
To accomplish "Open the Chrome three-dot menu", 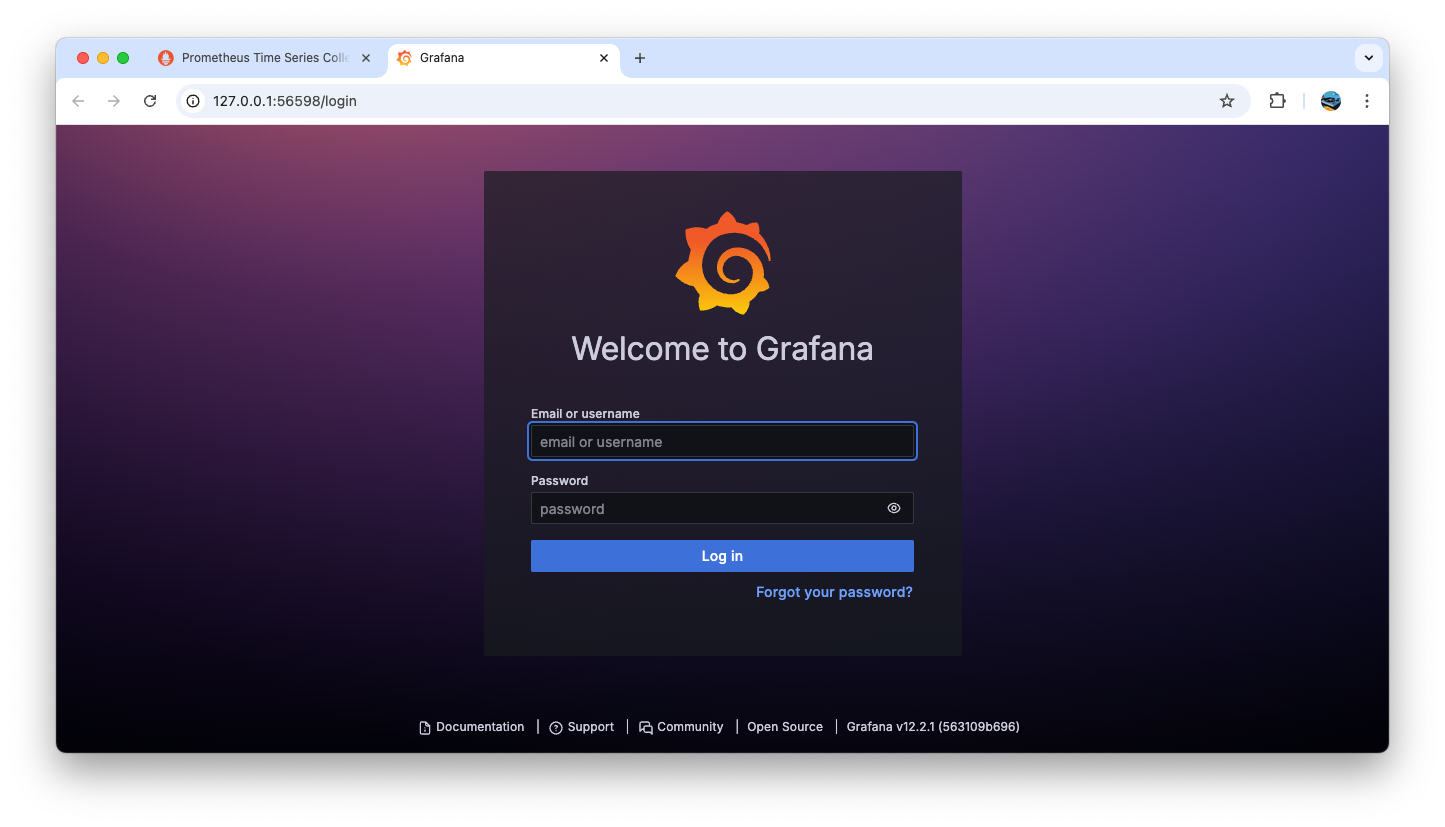I will point(1367,101).
